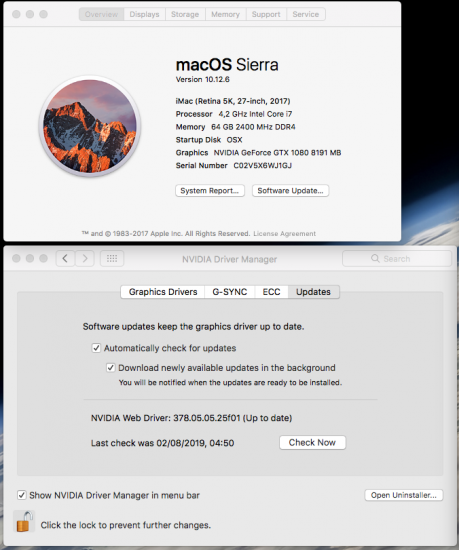Click the serial number C02V5X6WJ1GJ
This screenshot has width=459, height=550.
click(263, 166)
